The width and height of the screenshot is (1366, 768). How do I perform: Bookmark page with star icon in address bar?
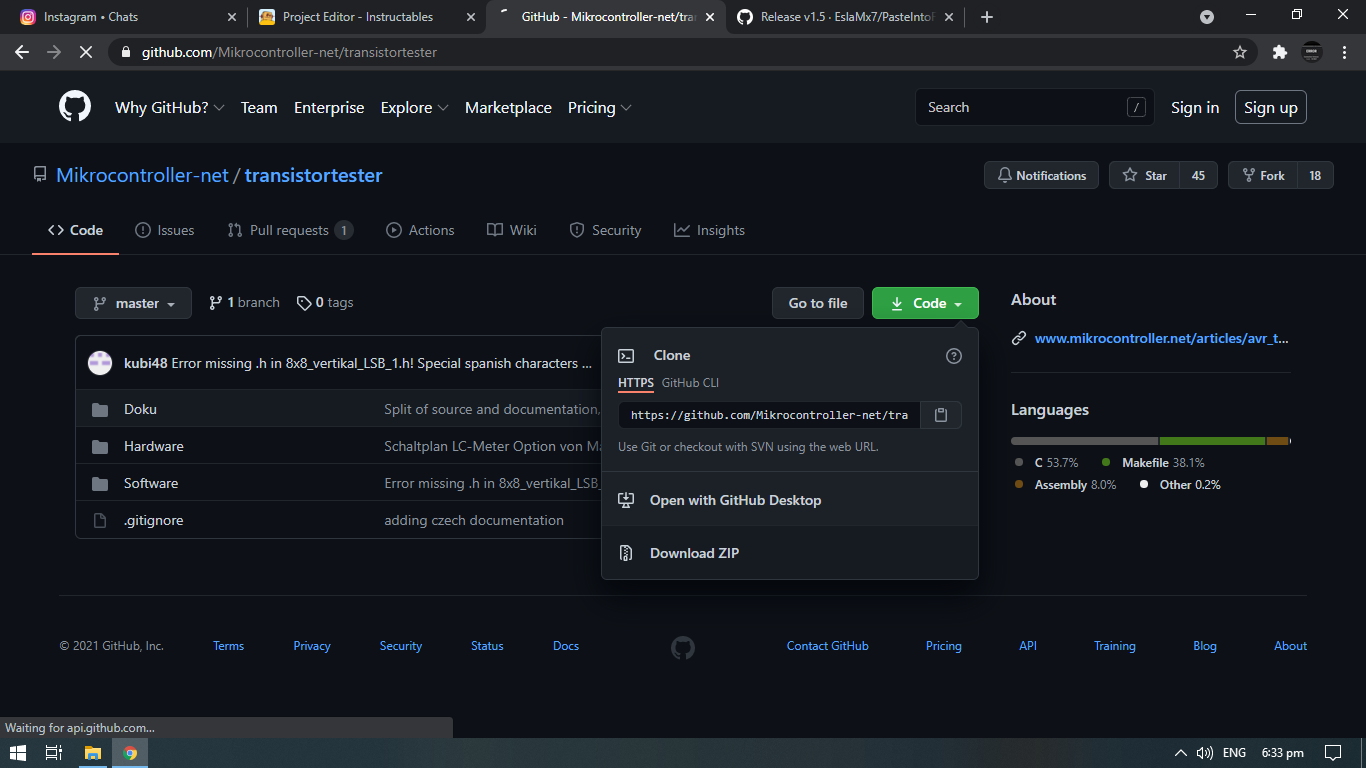click(x=1240, y=52)
